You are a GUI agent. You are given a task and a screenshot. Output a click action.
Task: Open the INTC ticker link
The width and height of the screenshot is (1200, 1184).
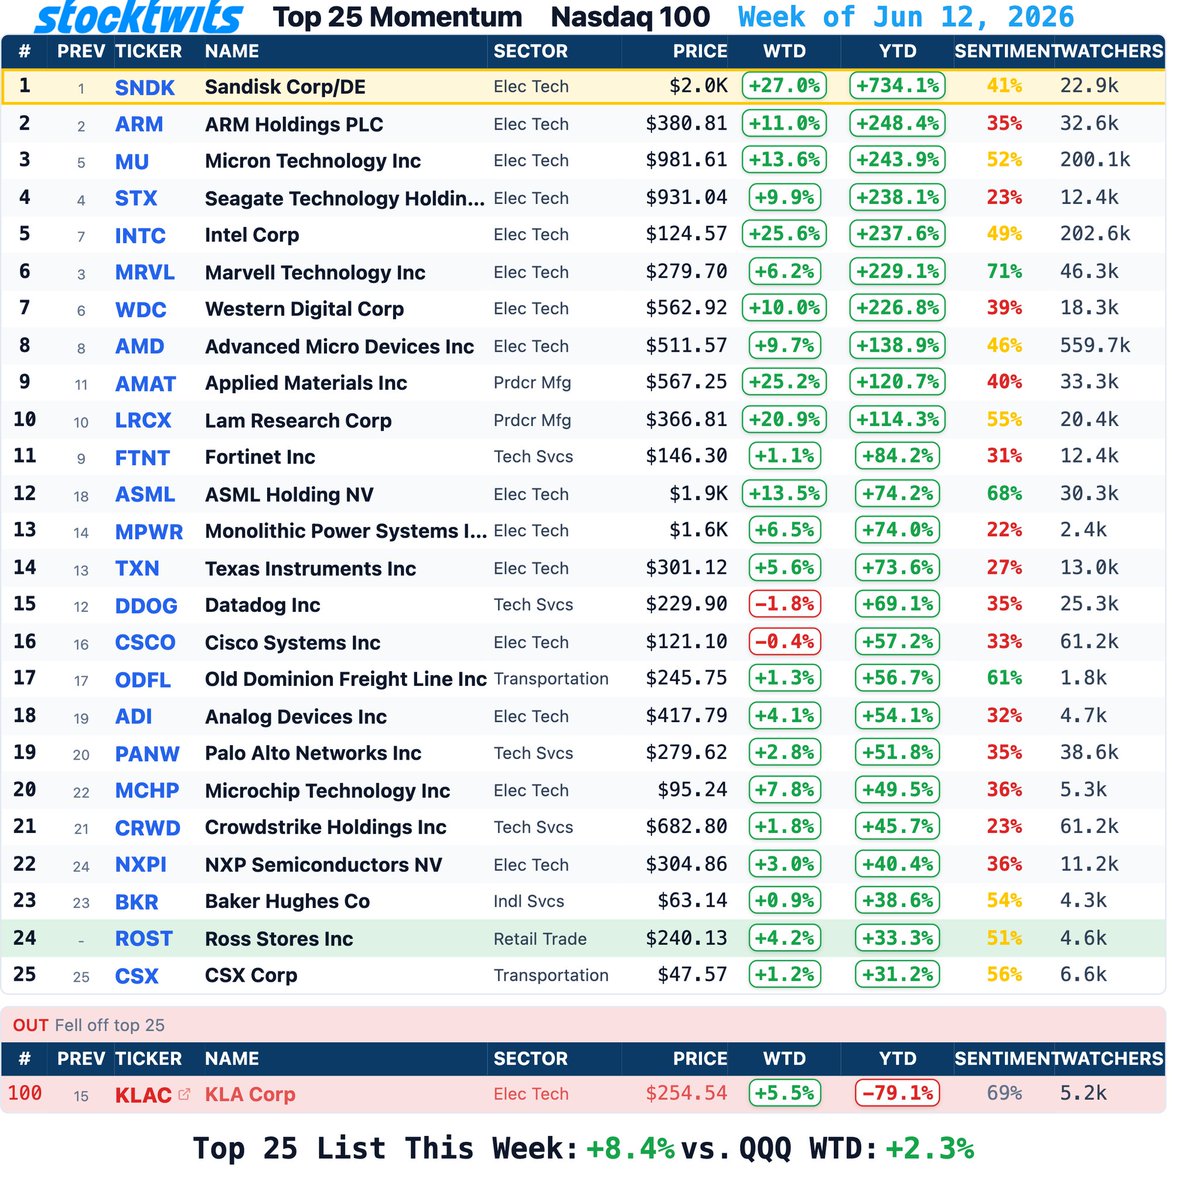pos(140,236)
